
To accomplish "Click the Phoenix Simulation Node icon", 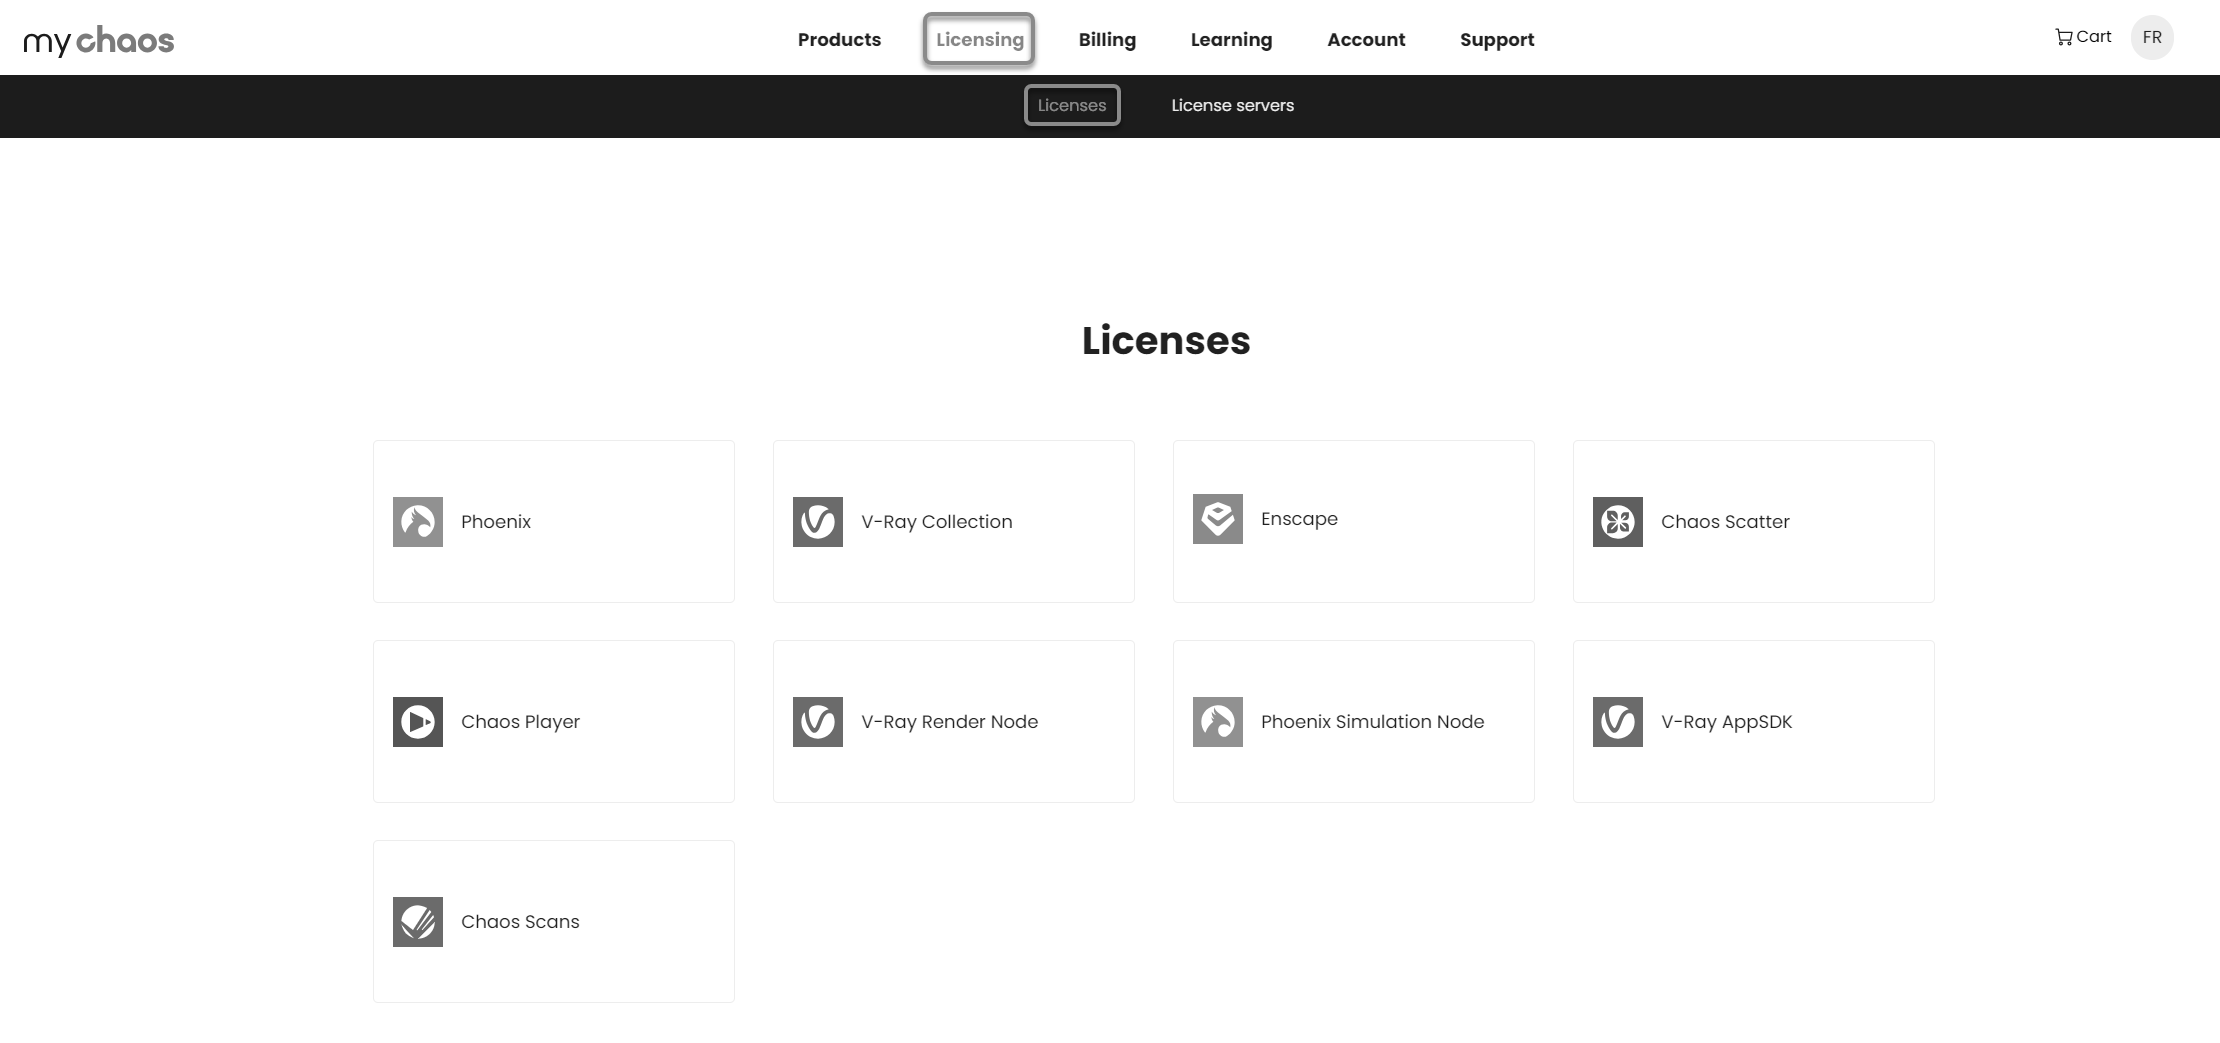I will (1218, 722).
